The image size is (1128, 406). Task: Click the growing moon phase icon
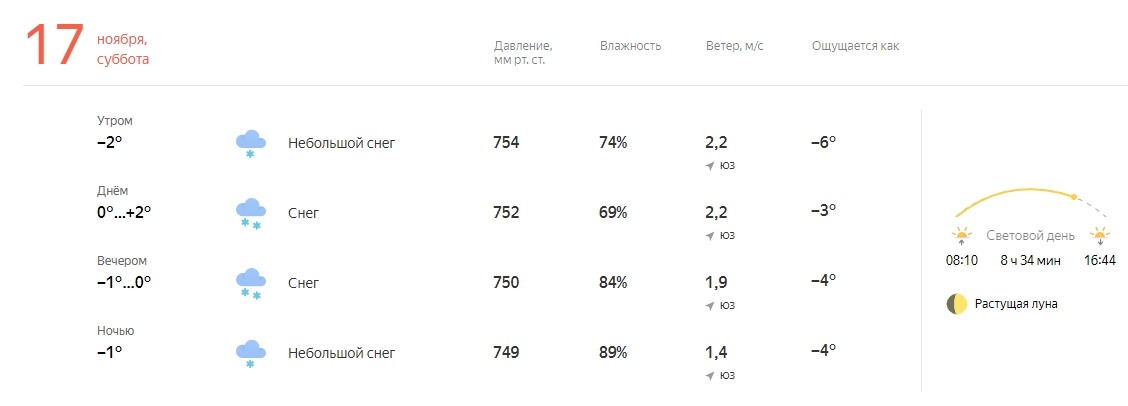tap(957, 304)
